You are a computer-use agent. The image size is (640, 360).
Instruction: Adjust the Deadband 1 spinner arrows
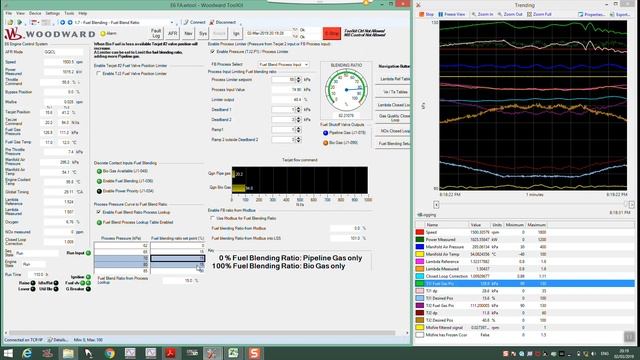click(298, 110)
